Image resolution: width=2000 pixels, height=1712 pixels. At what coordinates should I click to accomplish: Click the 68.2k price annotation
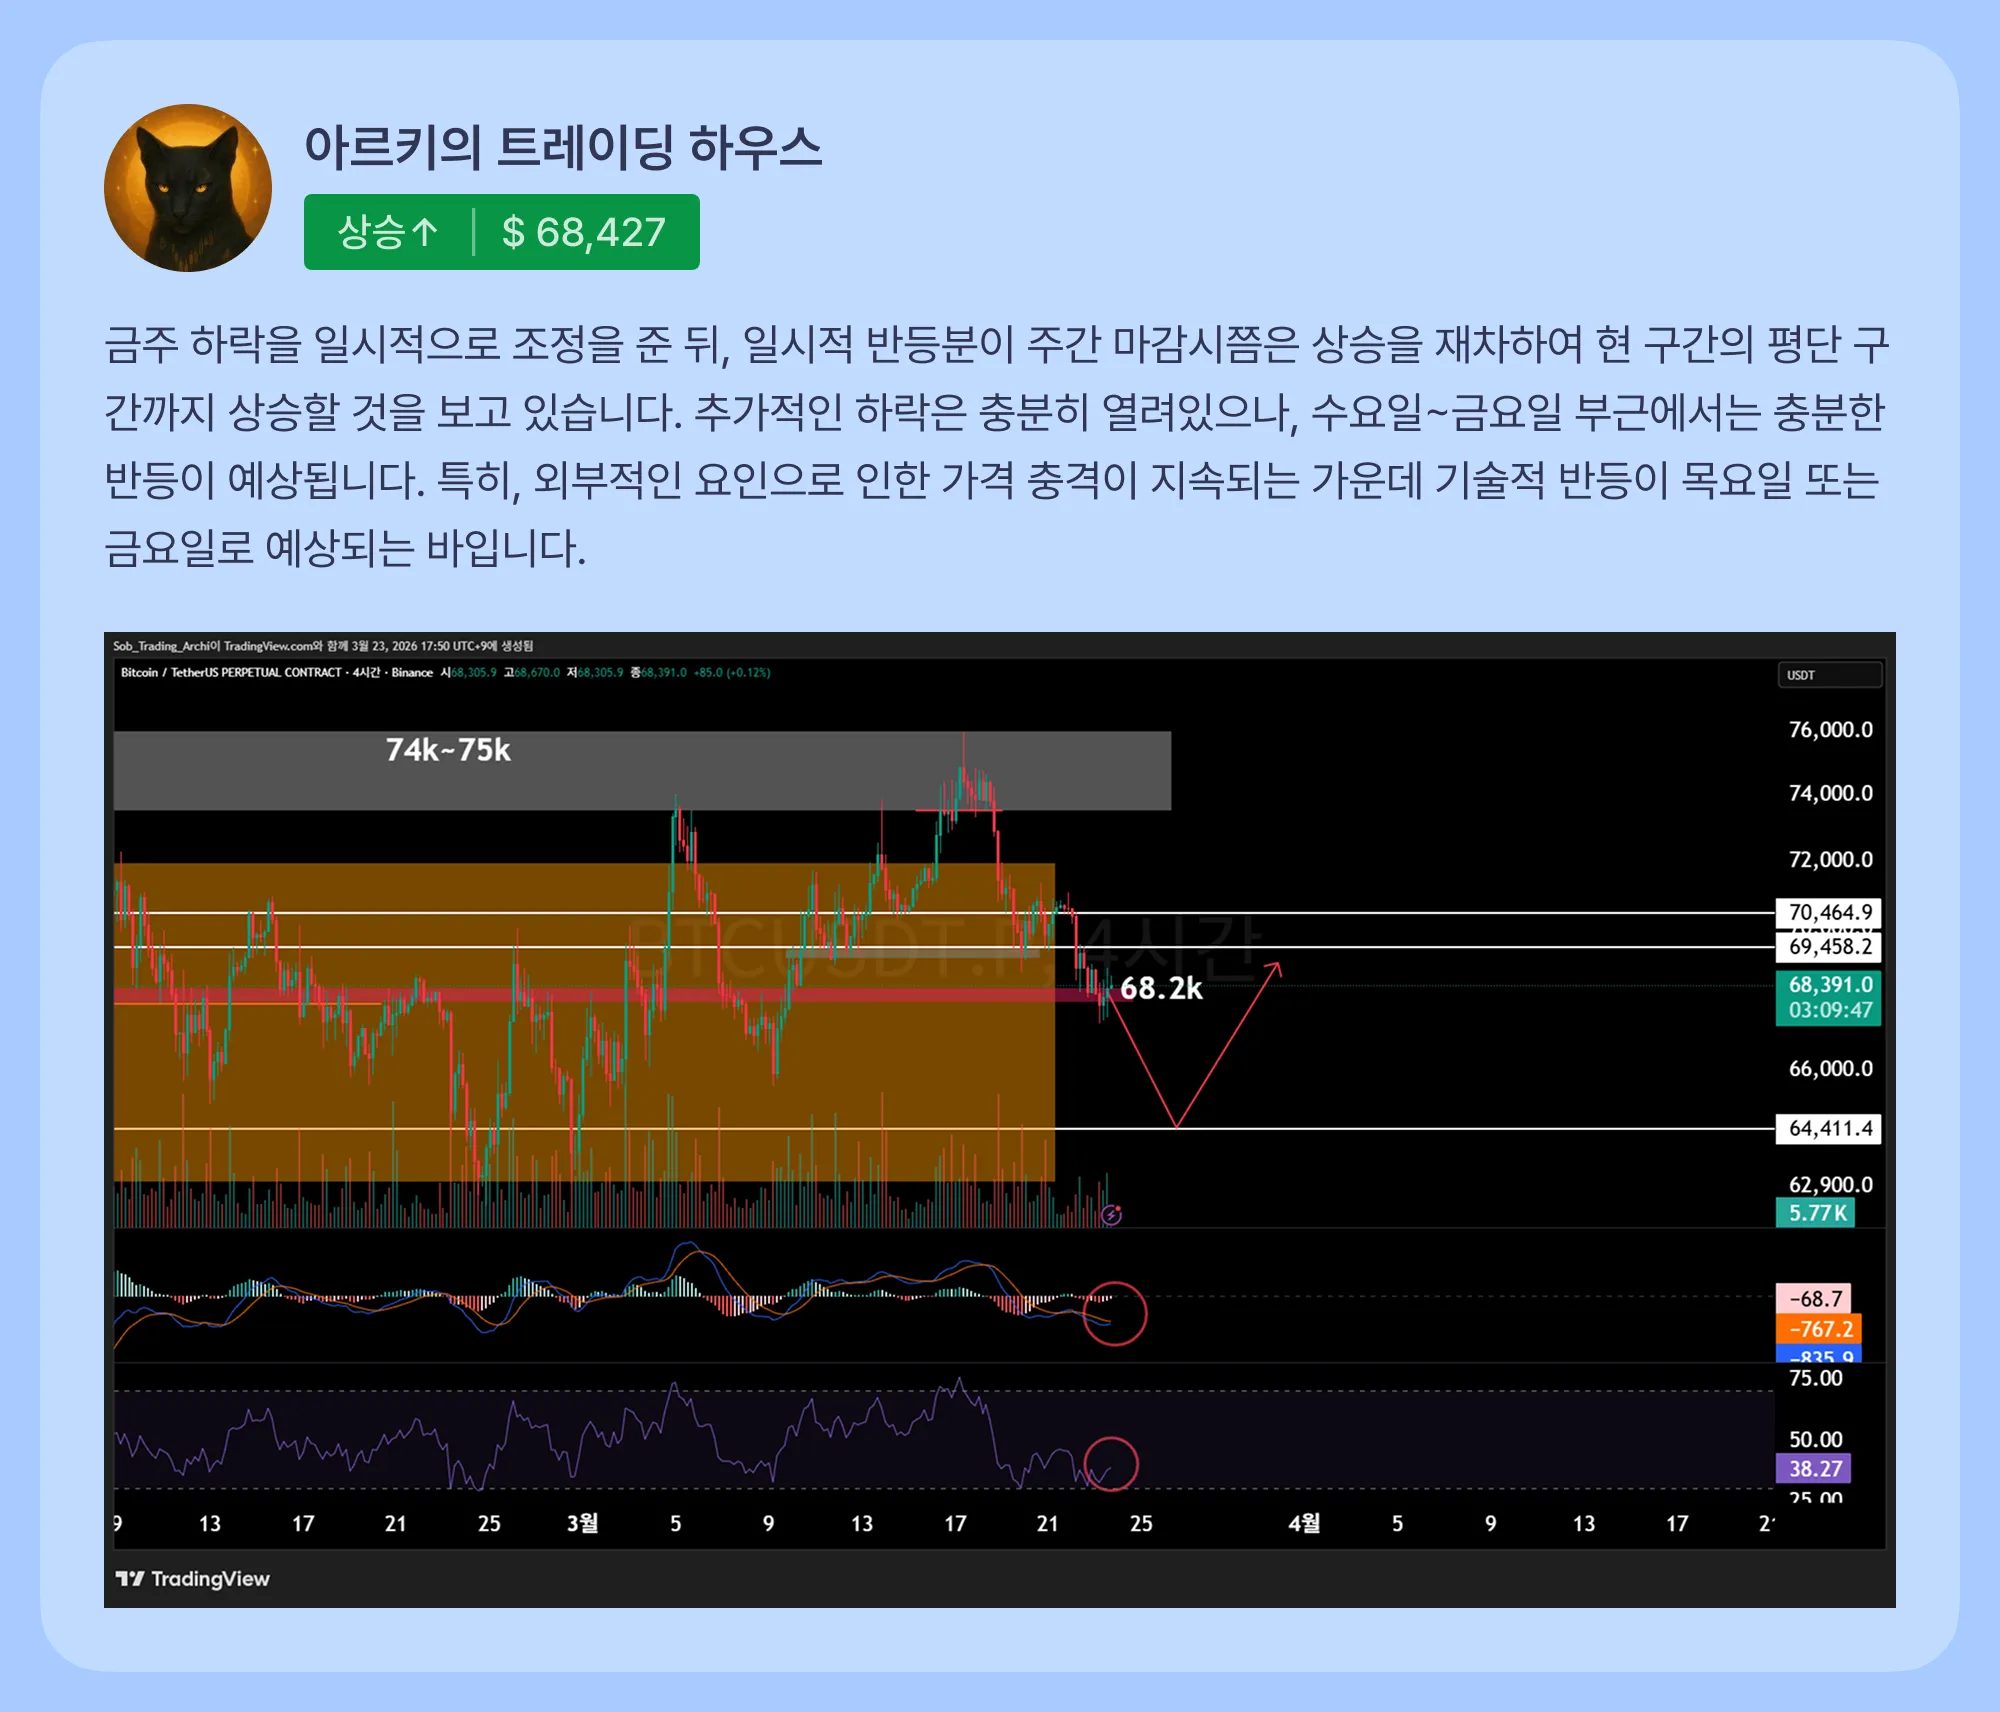click(1161, 988)
